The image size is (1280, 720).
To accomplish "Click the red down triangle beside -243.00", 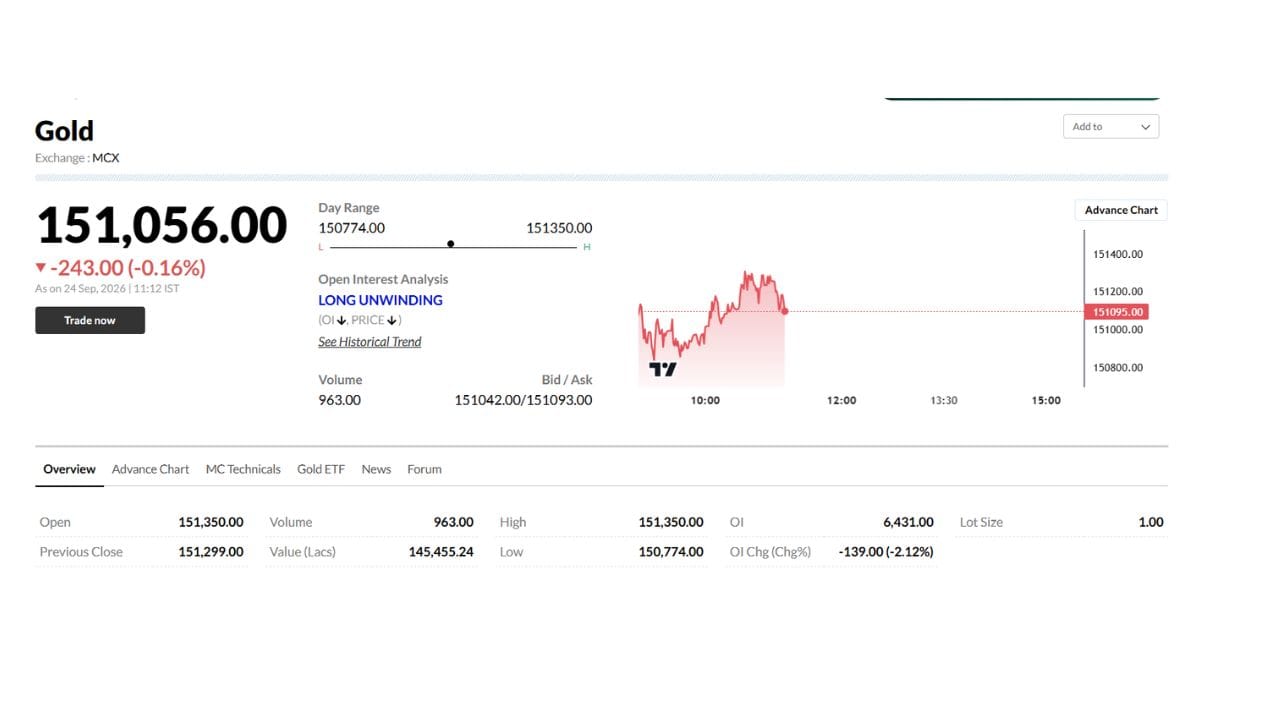I will point(40,268).
